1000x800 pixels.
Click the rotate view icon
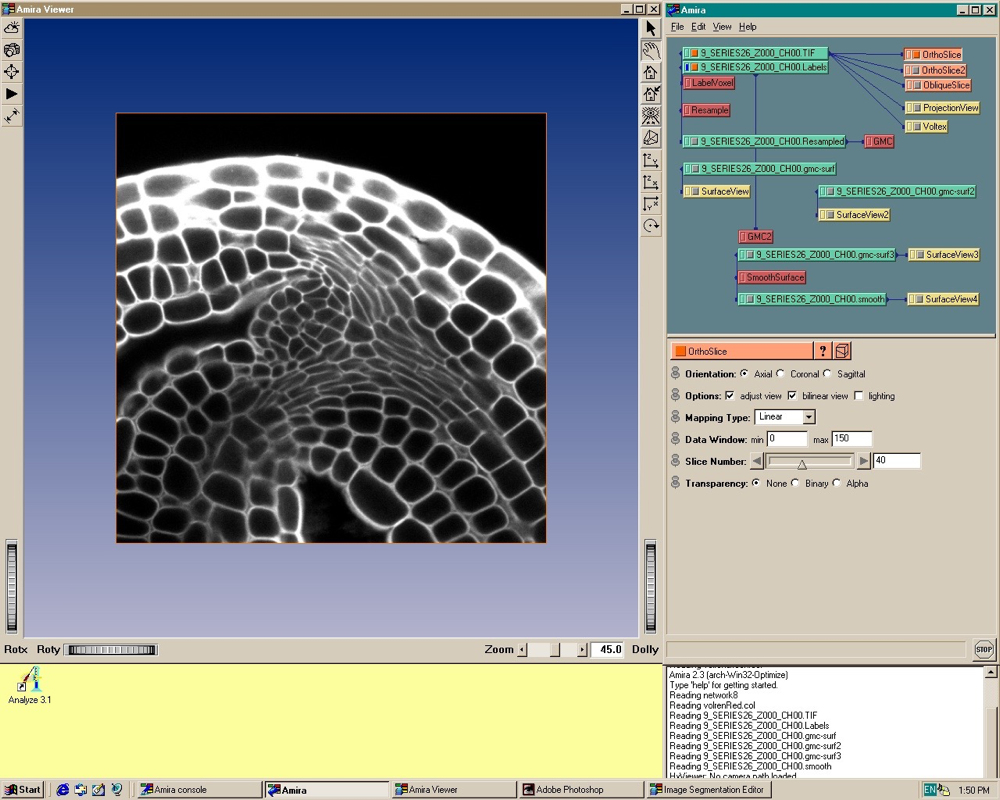[651, 226]
